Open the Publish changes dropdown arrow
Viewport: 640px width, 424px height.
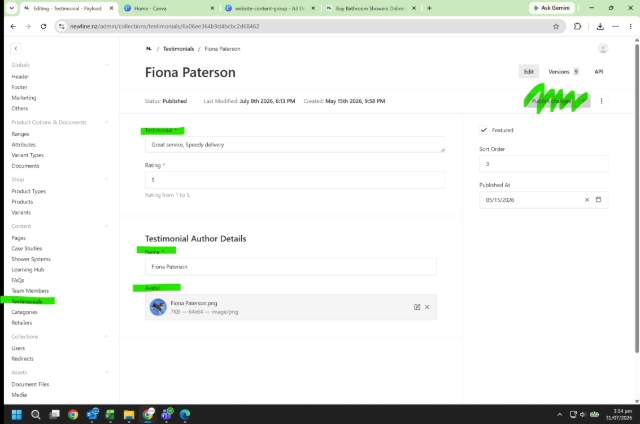(x=584, y=101)
